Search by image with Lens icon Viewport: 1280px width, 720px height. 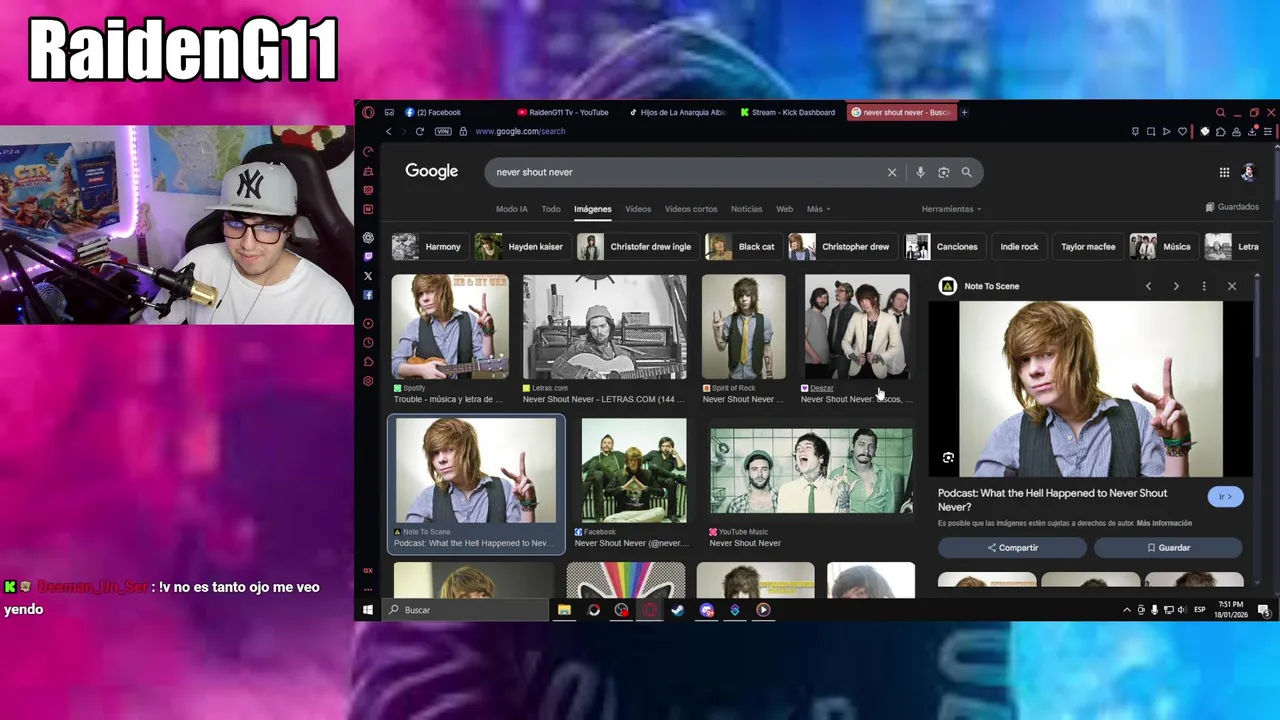943,172
